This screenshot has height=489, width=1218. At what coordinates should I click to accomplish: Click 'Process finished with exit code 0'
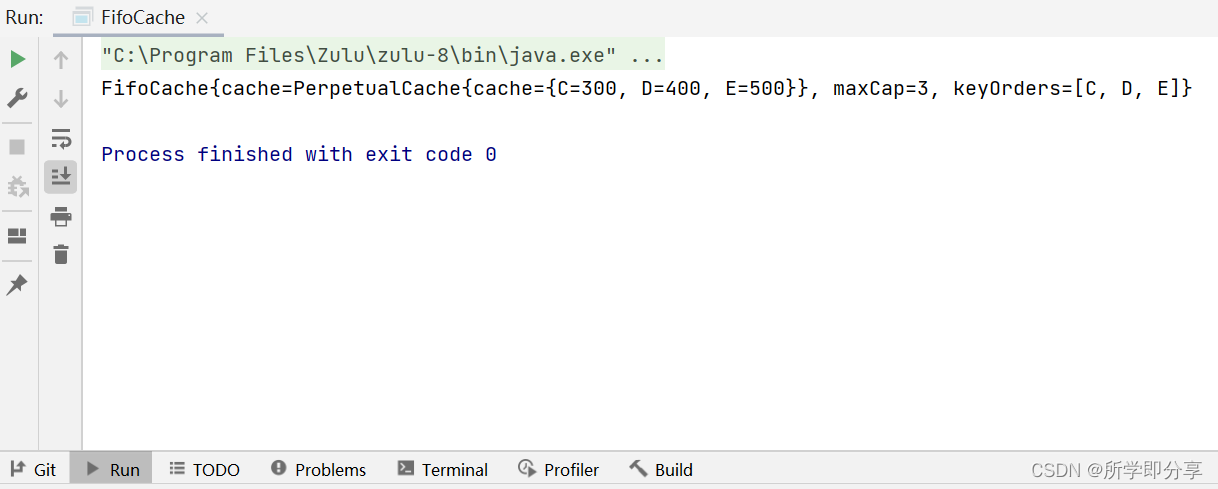tap(299, 154)
